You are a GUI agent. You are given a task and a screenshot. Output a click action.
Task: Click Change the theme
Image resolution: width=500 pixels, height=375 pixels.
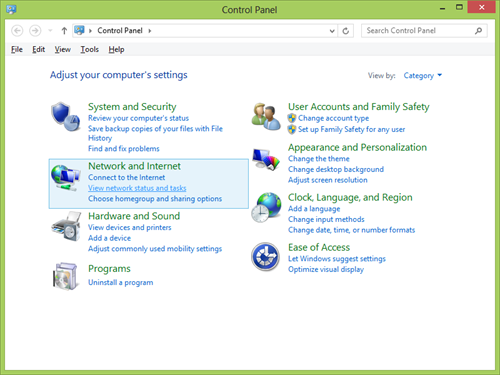tap(319, 159)
